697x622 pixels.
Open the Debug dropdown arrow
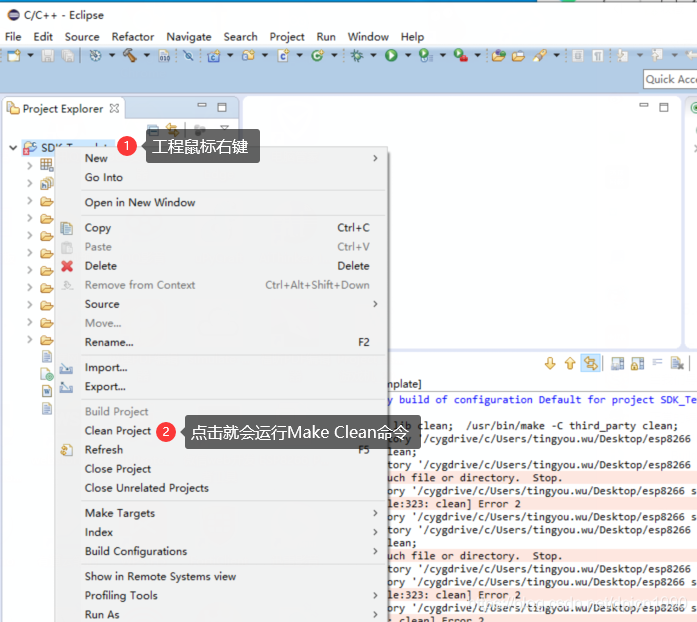pos(373,56)
